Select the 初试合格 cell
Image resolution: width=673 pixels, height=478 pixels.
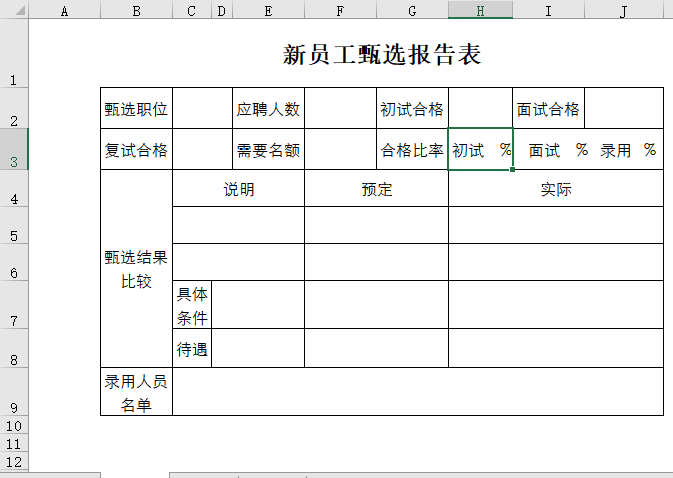[x=411, y=109]
